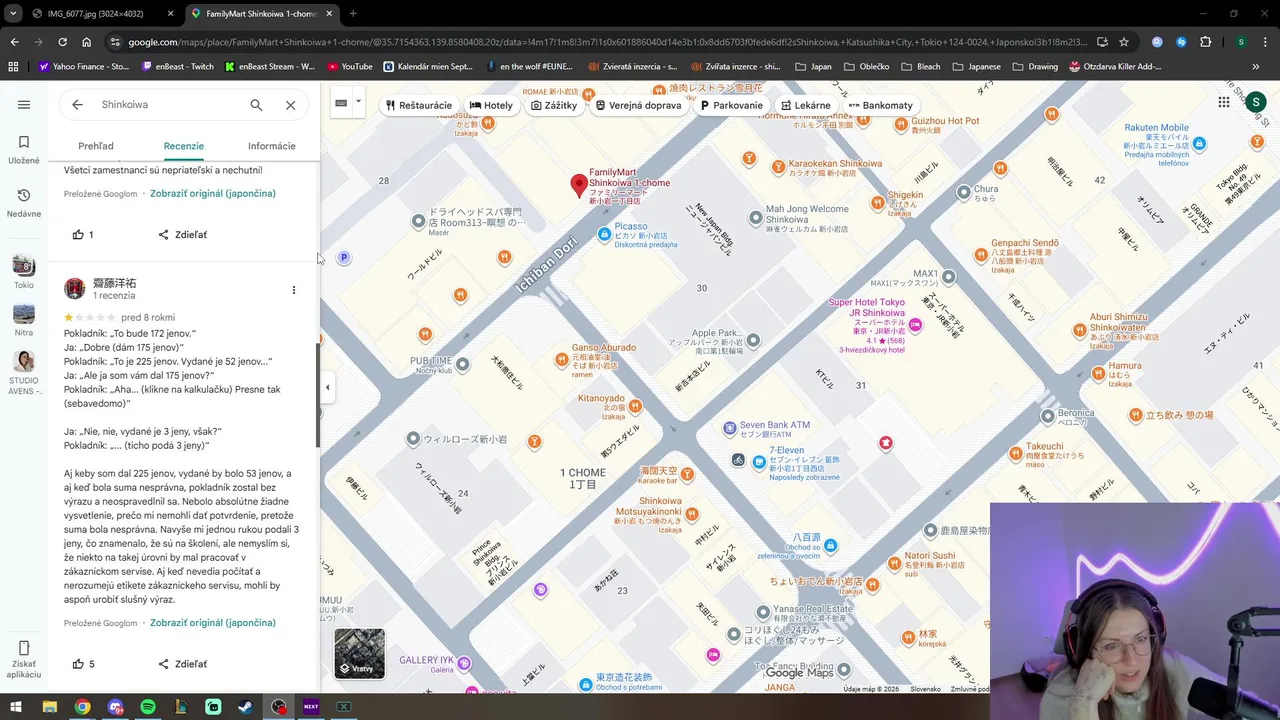Open the YouTube bookmark
The image size is (1280, 720).
(x=349, y=67)
